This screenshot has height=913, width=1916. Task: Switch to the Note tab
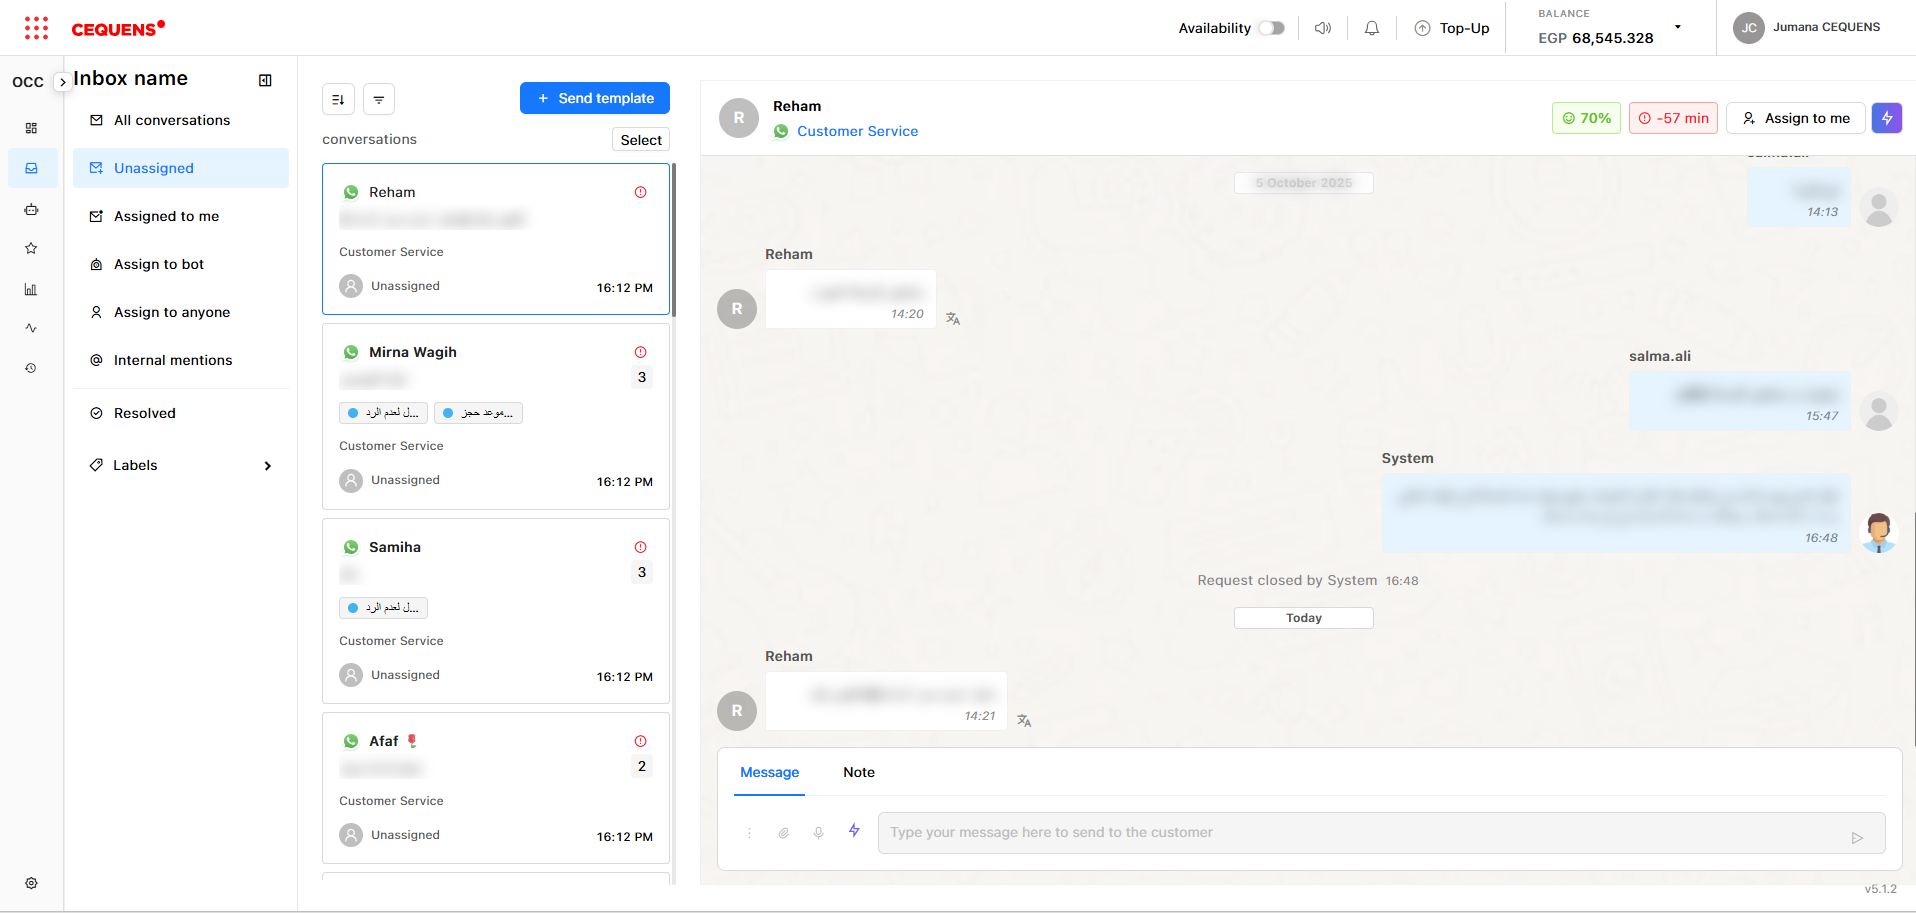pos(859,773)
